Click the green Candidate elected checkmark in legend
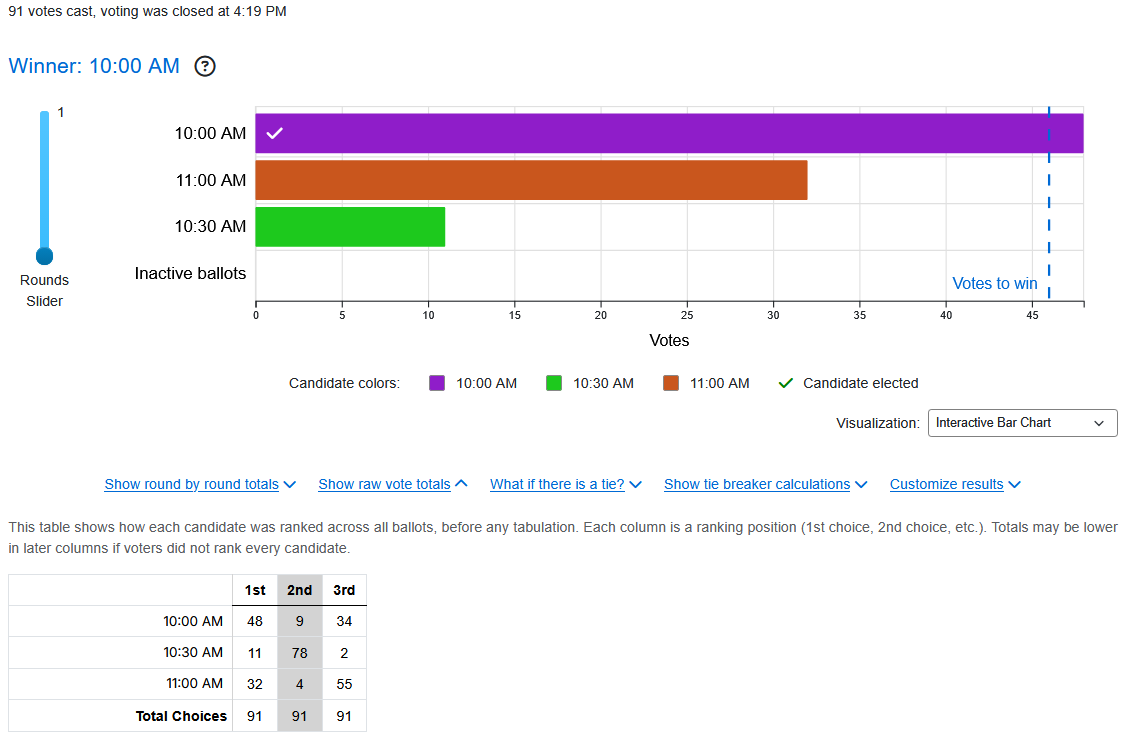The image size is (1129, 738). 786,383
